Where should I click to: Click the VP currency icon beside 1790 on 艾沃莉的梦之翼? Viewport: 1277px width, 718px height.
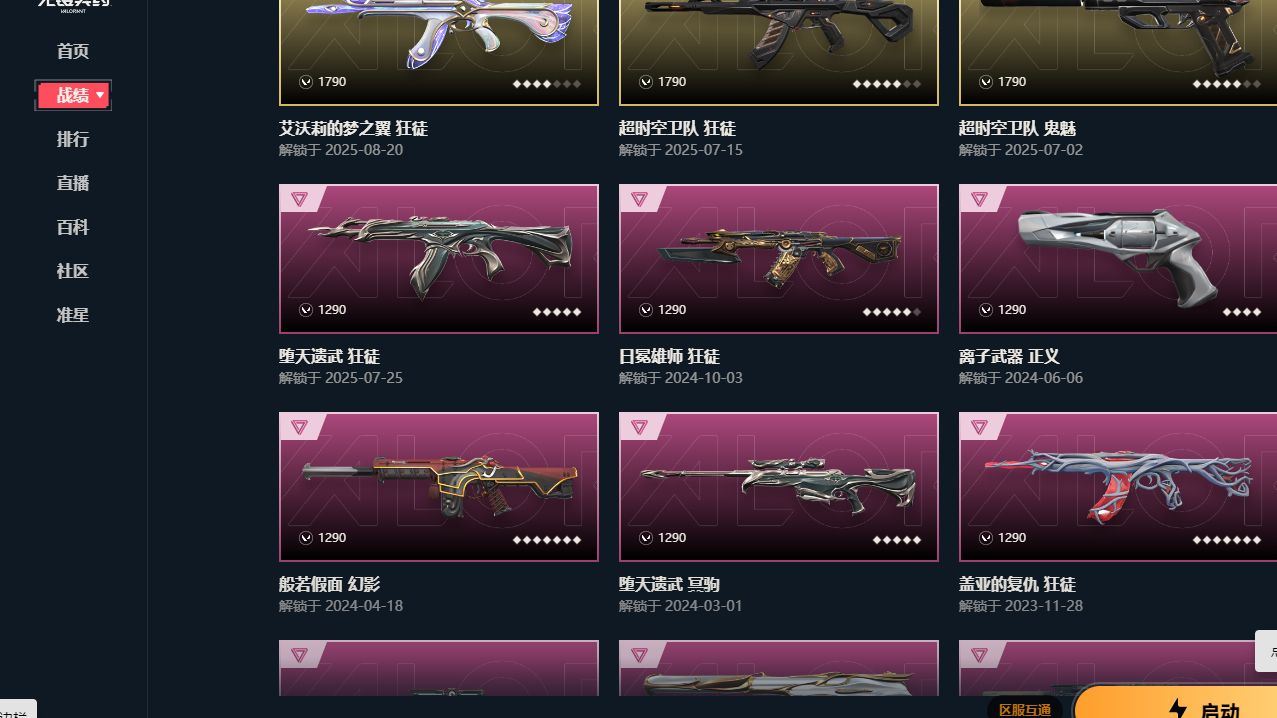[x=306, y=82]
